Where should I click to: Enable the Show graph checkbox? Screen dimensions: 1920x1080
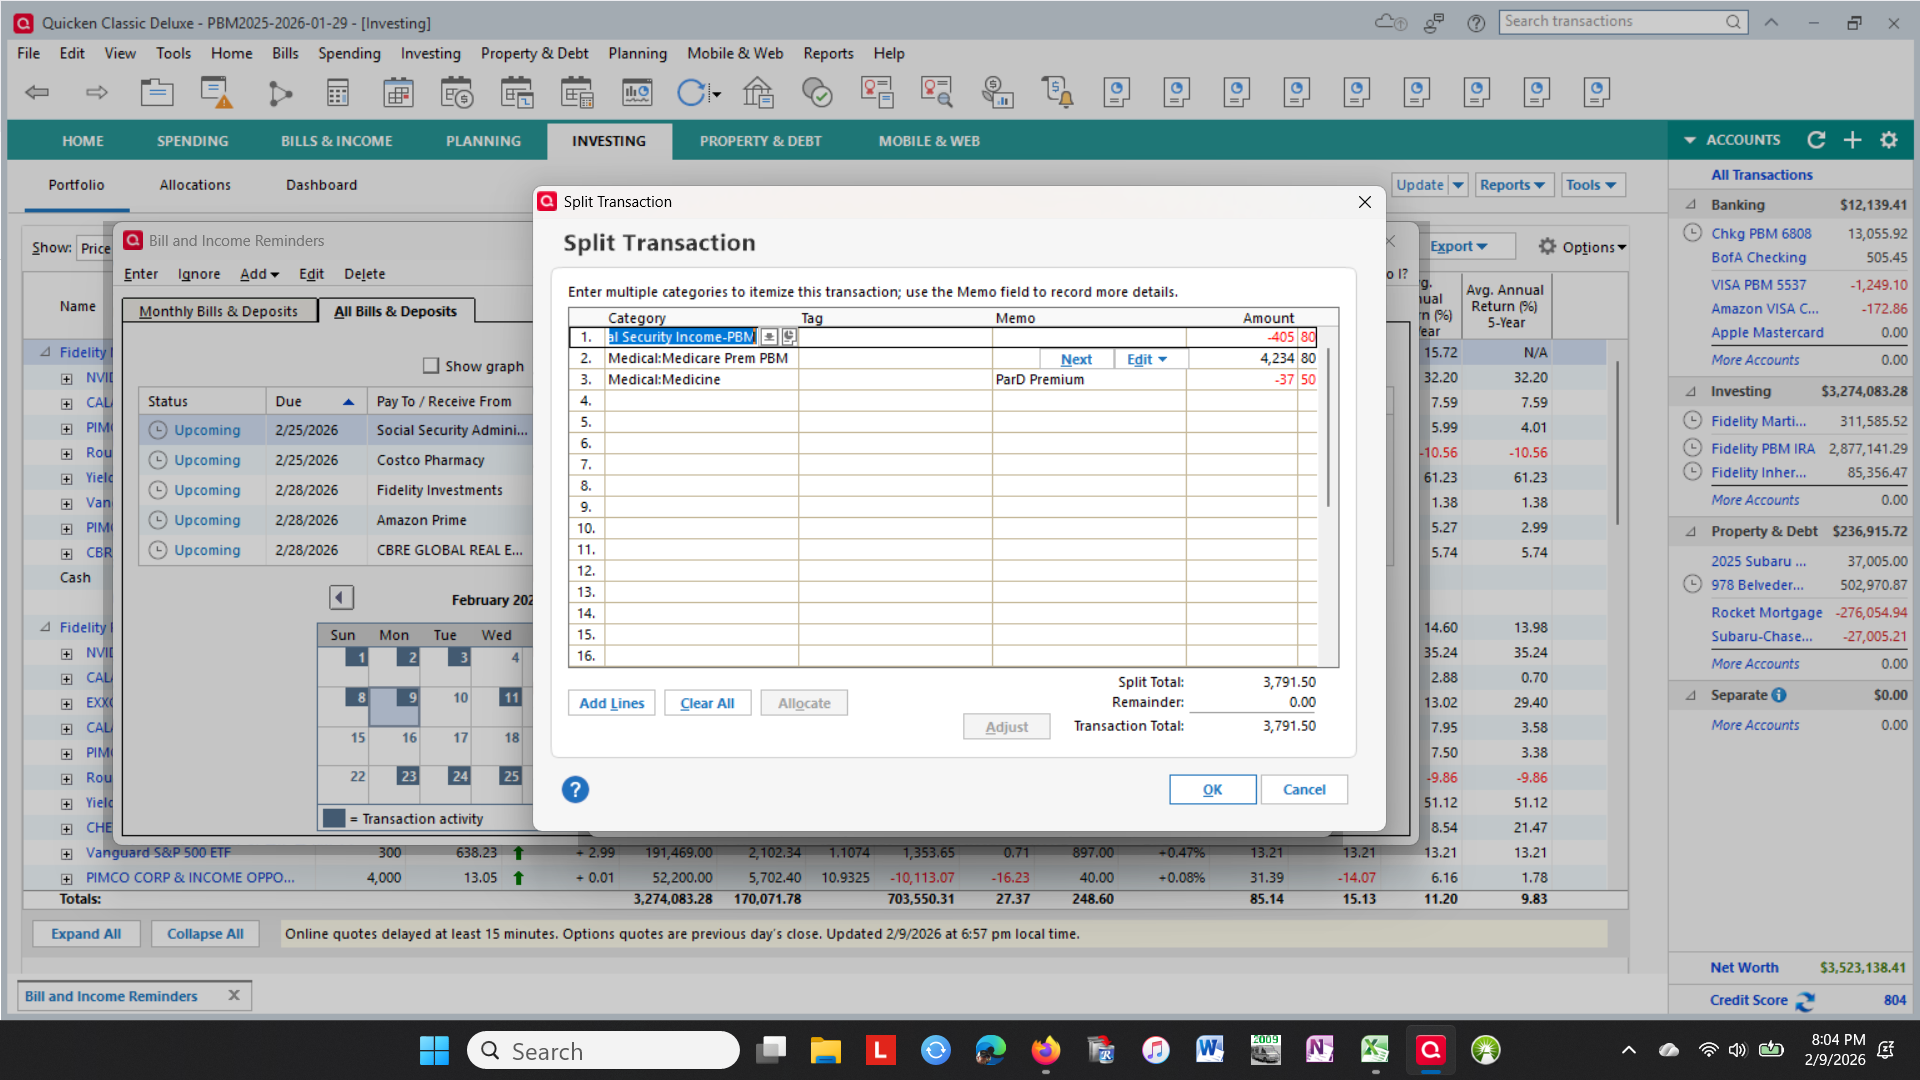(x=431, y=366)
